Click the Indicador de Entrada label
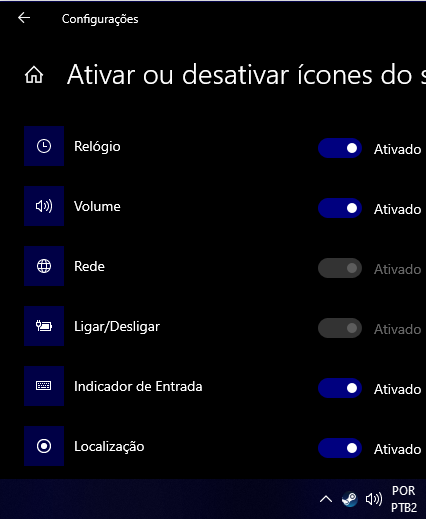The height and width of the screenshot is (519, 426). (138, 386)
